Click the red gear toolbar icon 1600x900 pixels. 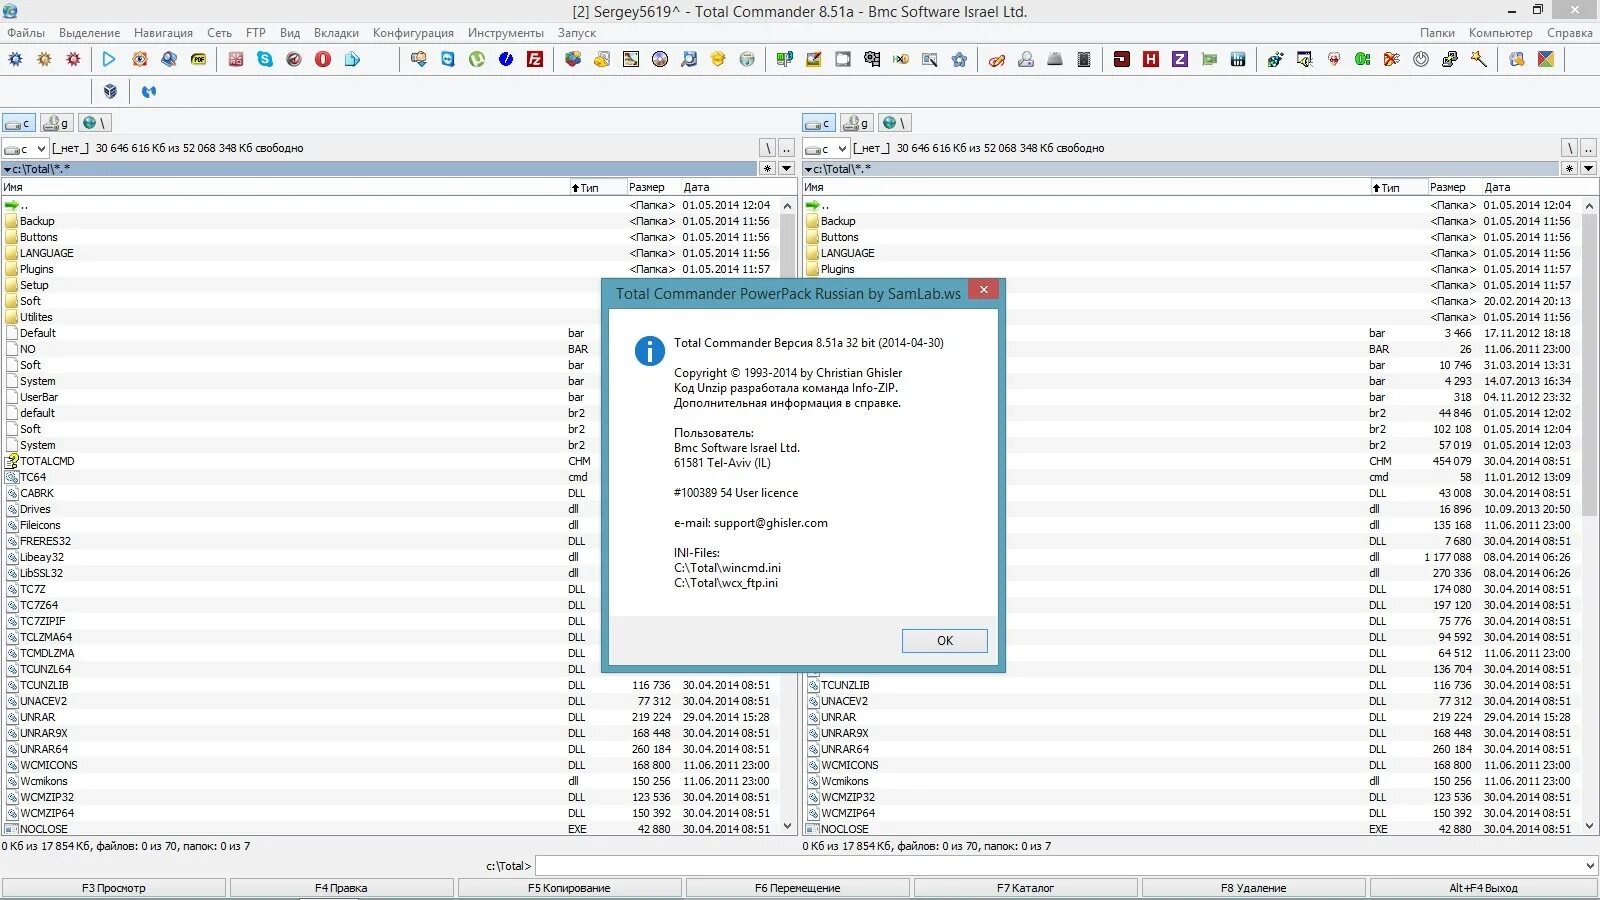point(73,60)
